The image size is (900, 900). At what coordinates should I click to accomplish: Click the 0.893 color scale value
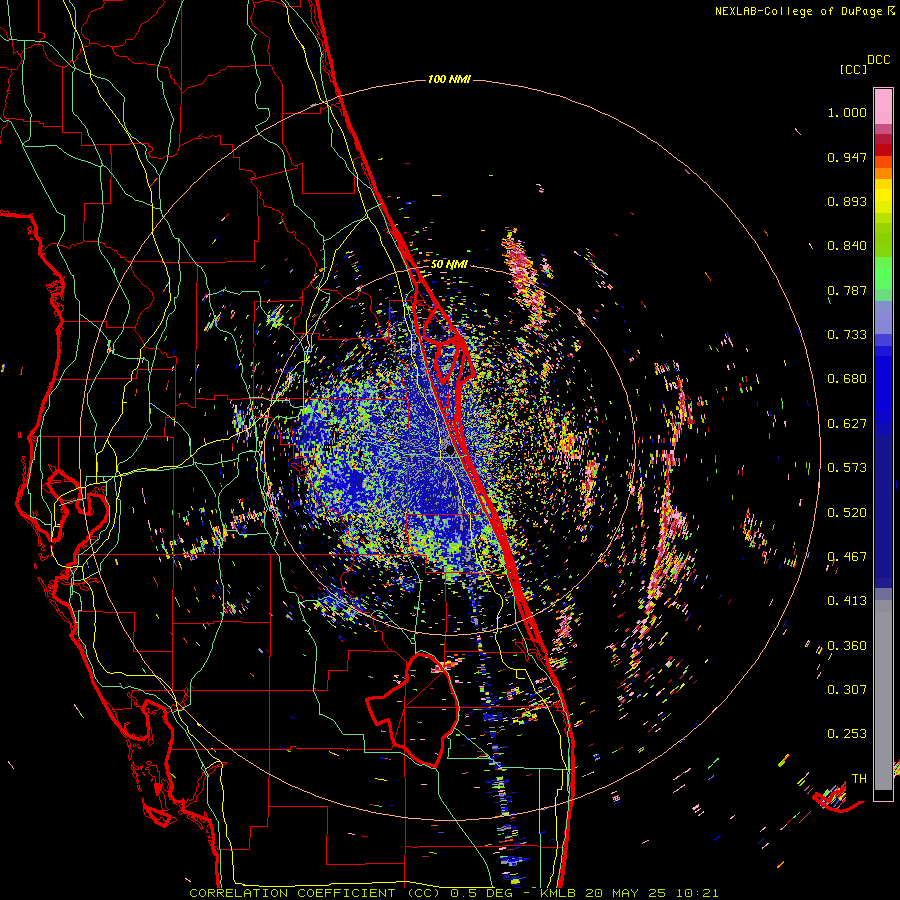(847, 201)
